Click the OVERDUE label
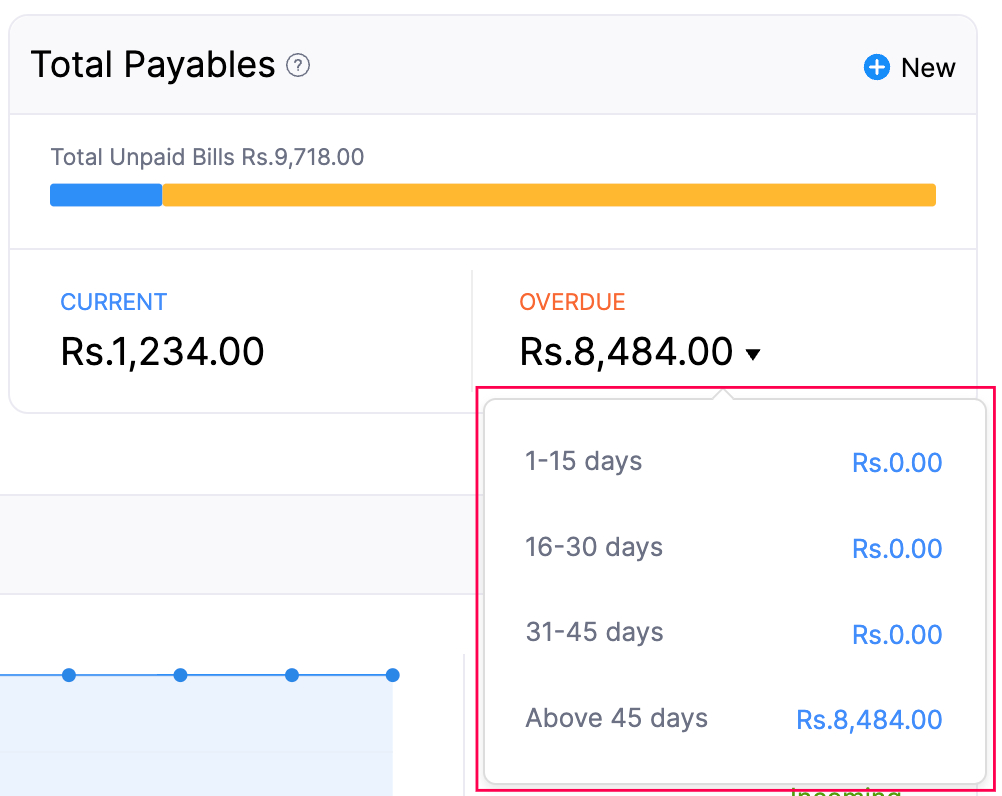 [x=572, y=303]
